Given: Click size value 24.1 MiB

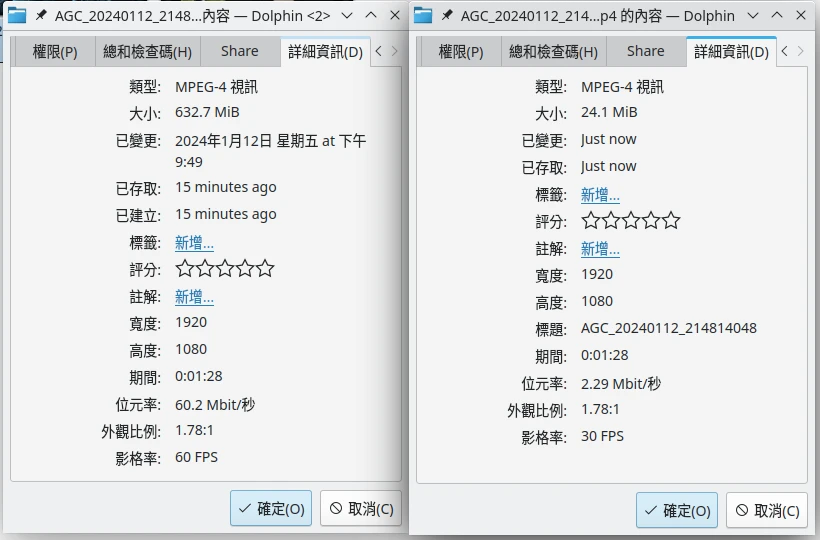Looking at the screenshot, I should click(x=609, y=112).
